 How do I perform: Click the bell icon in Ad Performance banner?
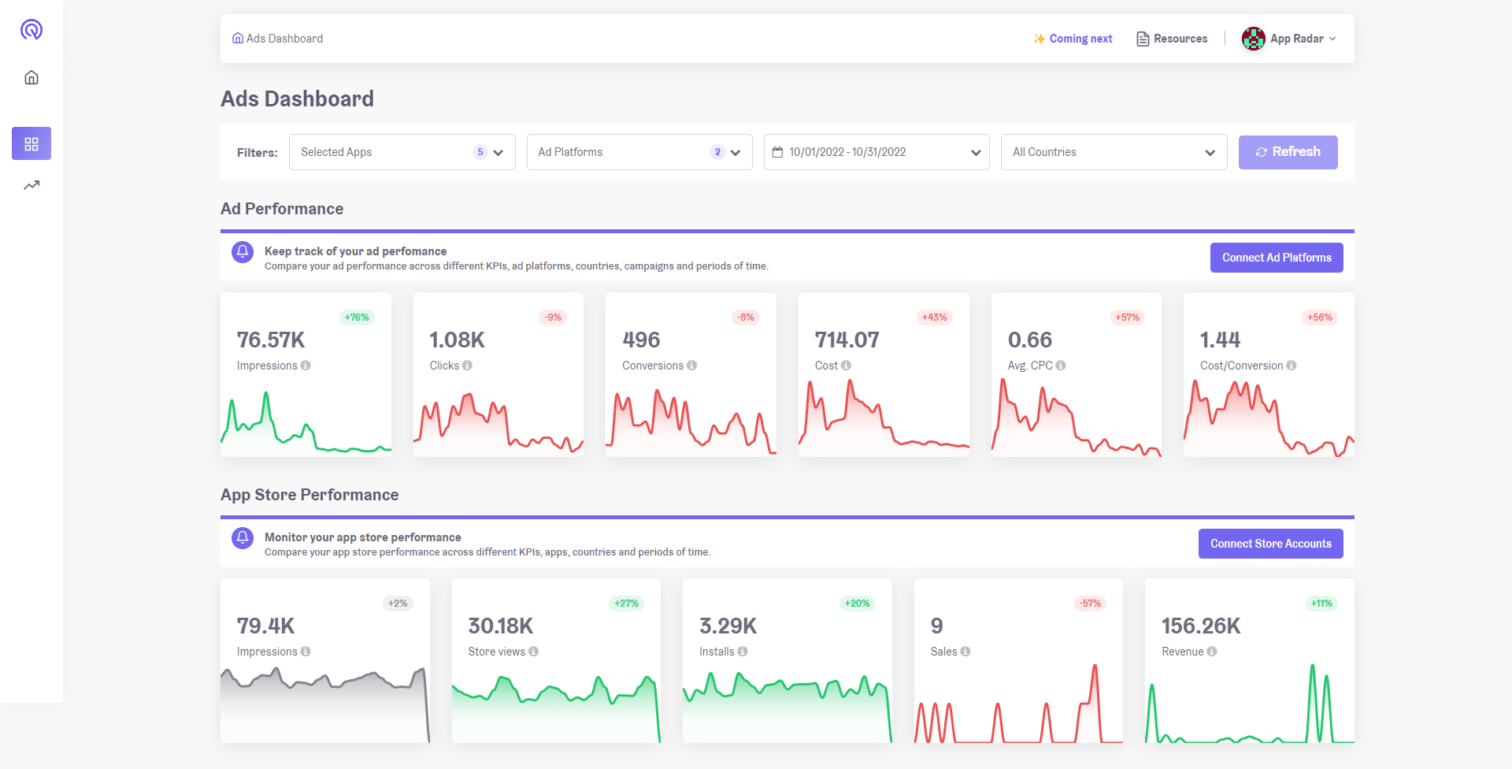tap(242, 252)
